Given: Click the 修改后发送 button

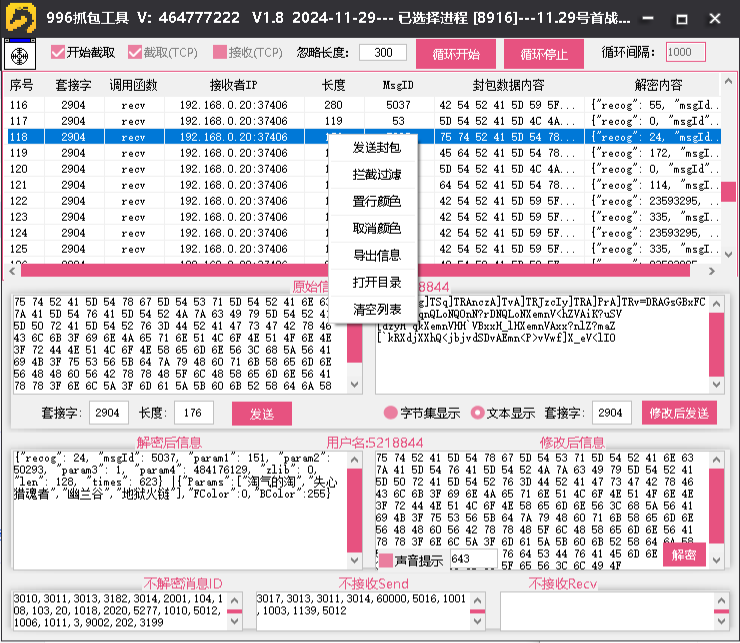Looking at the screenshot, I should (x=678, y=412).
